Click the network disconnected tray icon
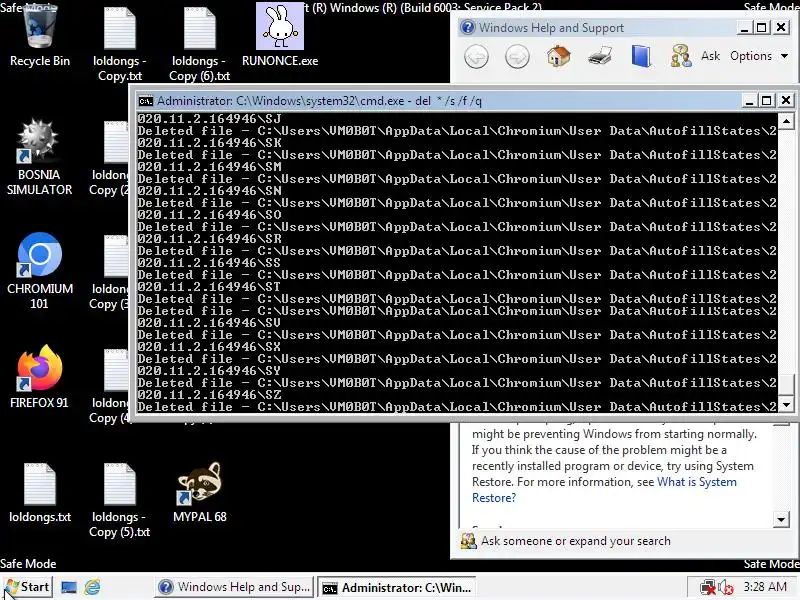800x600 pixels. [x=708, y=587]
